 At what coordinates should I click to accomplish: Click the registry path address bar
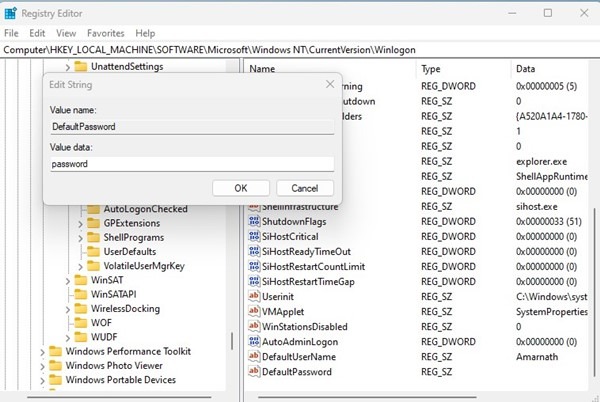(x=300, y=49)
